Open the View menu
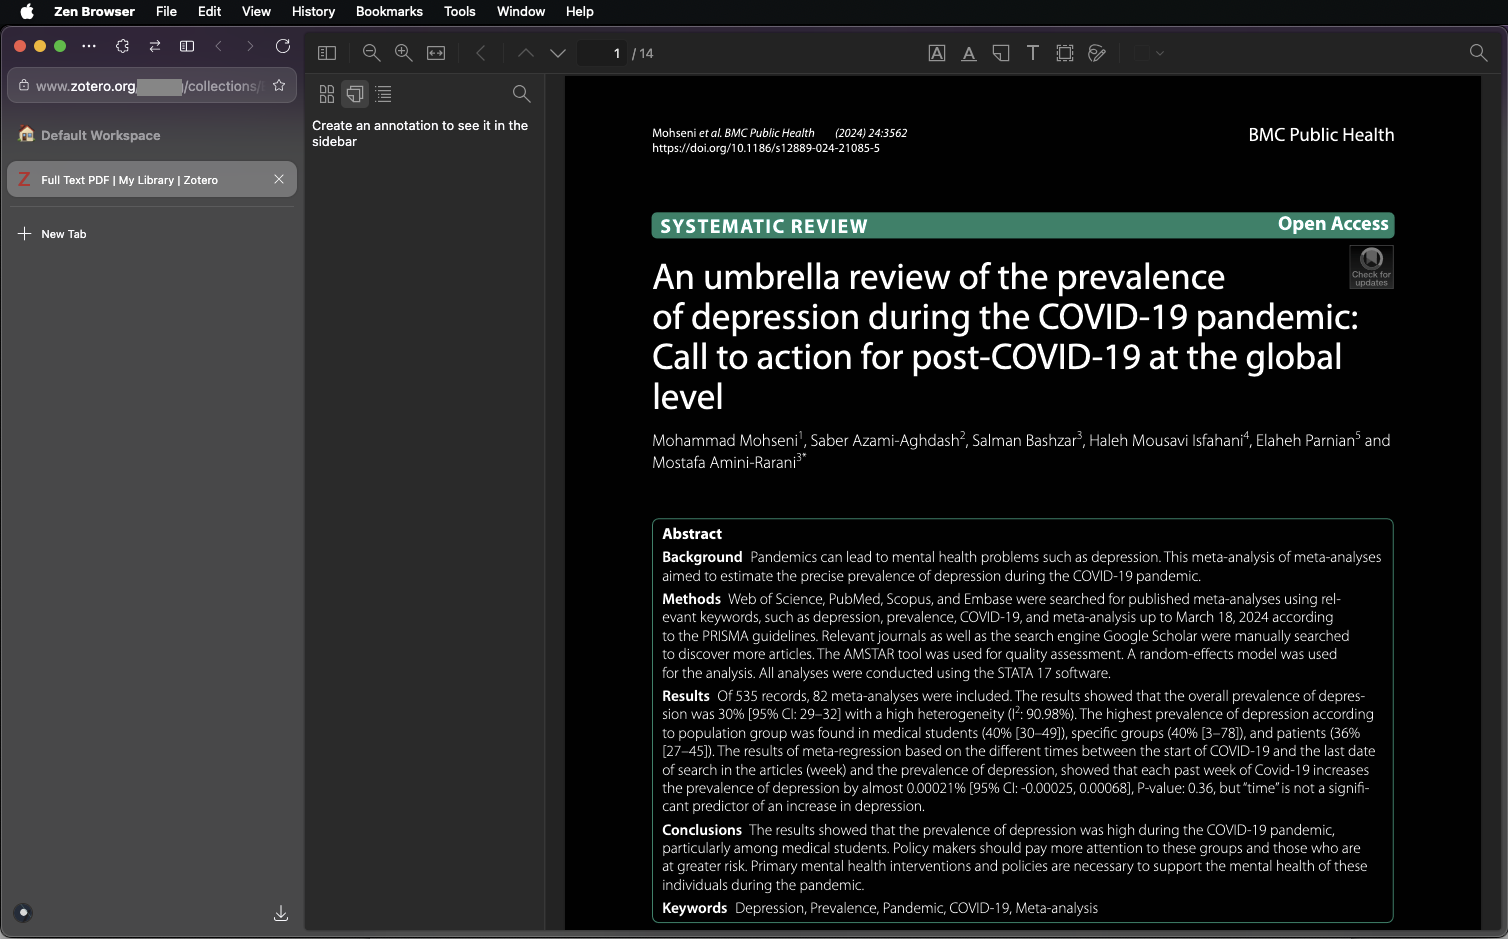1508x939 pixels. (x=256, y=12)
